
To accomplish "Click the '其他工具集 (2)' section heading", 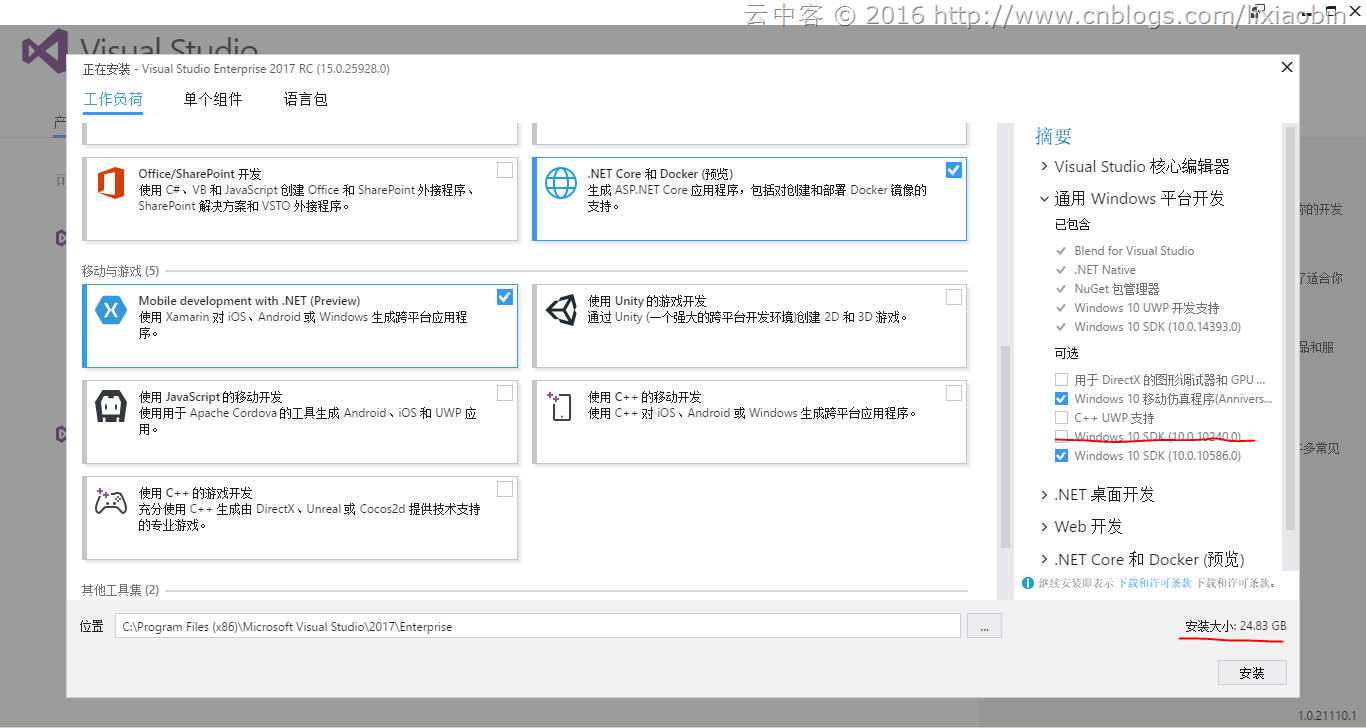I will pyautogui.click(x=120, y=590).
